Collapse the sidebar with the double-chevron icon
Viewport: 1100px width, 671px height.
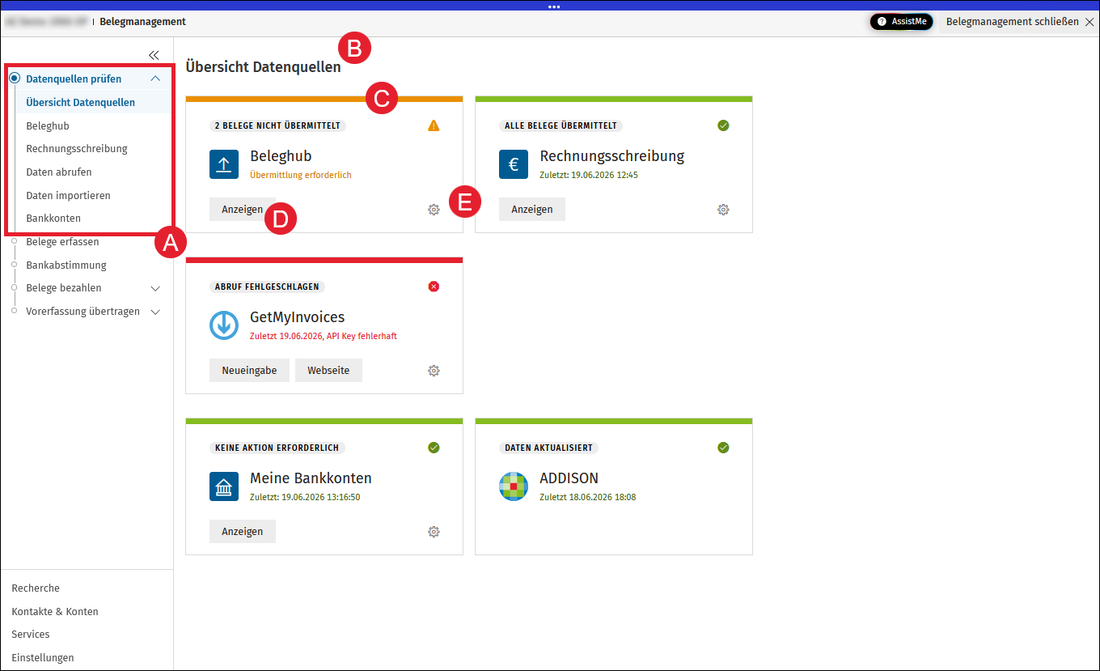[x=154, y=55]
